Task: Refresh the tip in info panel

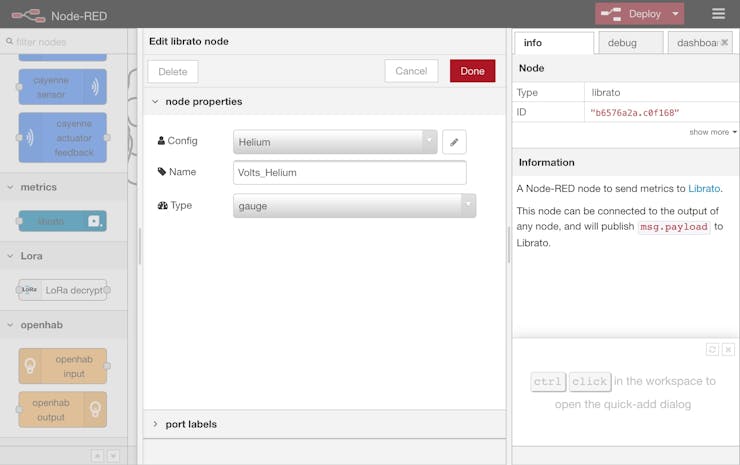Action: pyautogui.click(x=712, y=349)
